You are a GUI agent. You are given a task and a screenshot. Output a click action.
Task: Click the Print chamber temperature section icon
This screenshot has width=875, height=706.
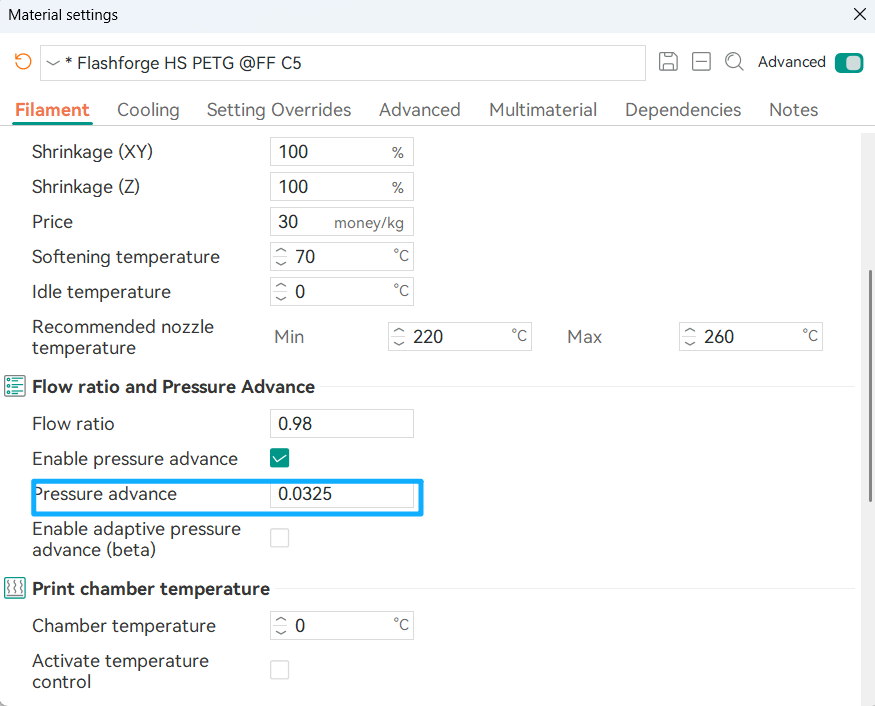coord(15,588)
